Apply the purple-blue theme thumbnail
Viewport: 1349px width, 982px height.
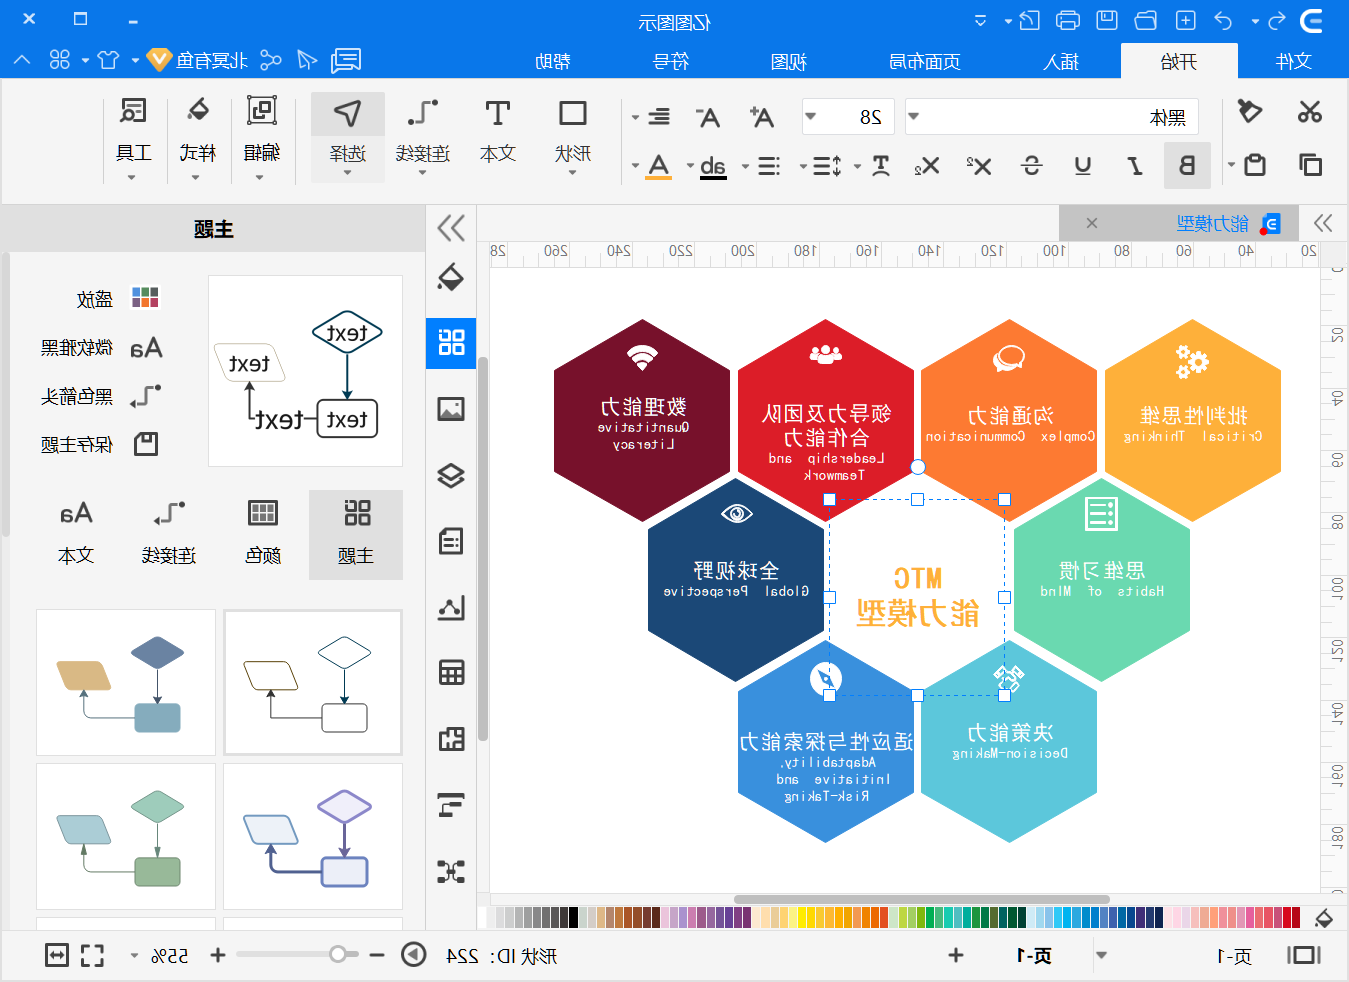(x=313, y=837)
